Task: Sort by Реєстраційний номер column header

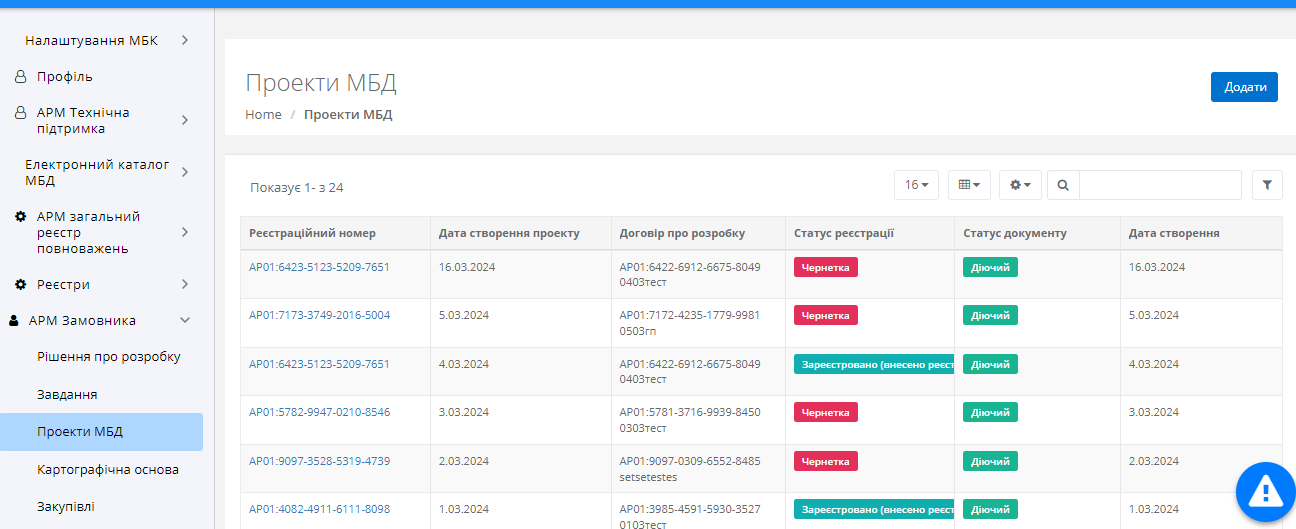Action: [x=312, y=233]
